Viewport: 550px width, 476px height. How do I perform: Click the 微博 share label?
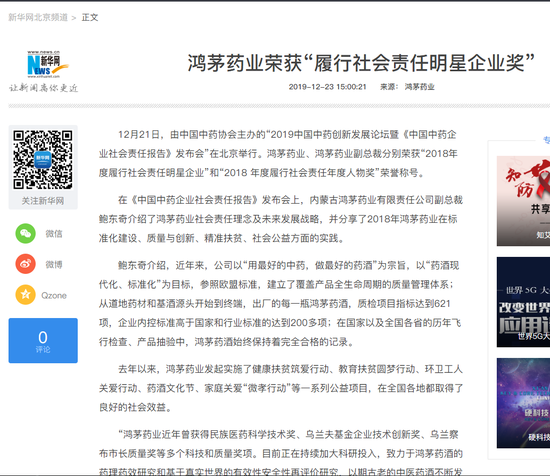pyautogui.click(x=54, y=264)
